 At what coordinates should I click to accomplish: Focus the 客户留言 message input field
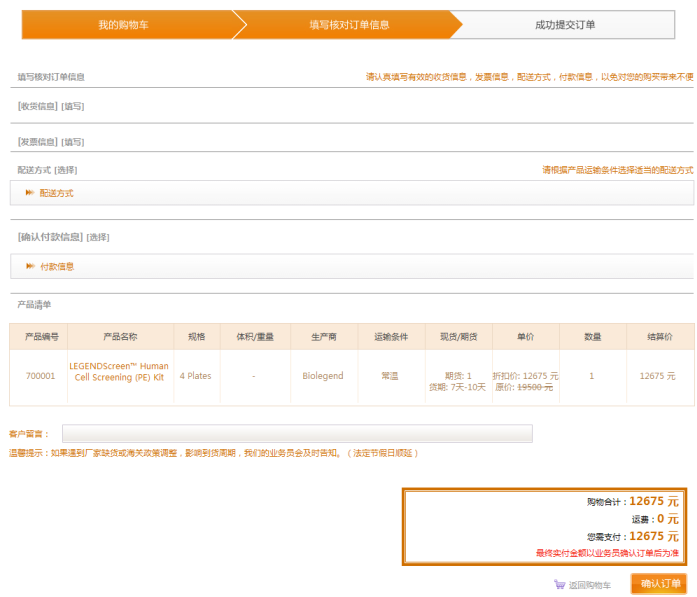click(297, 434)
